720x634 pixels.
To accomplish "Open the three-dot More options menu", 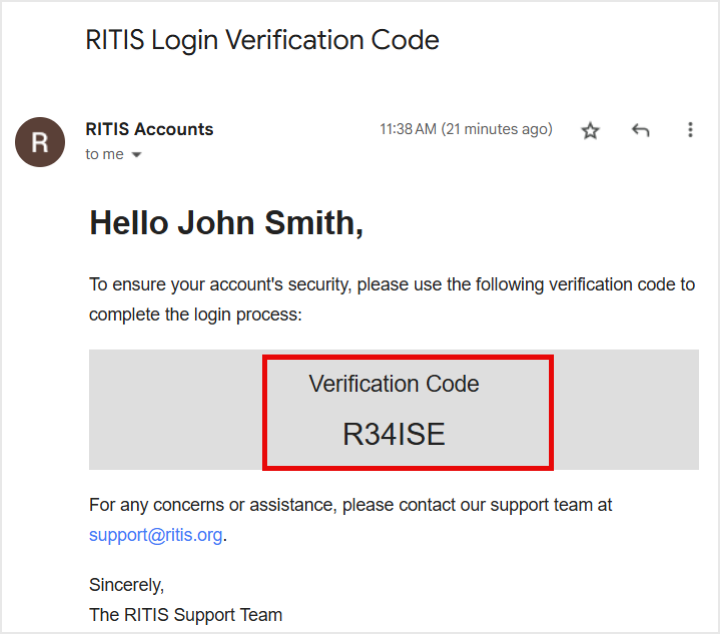I will (690, 130).
